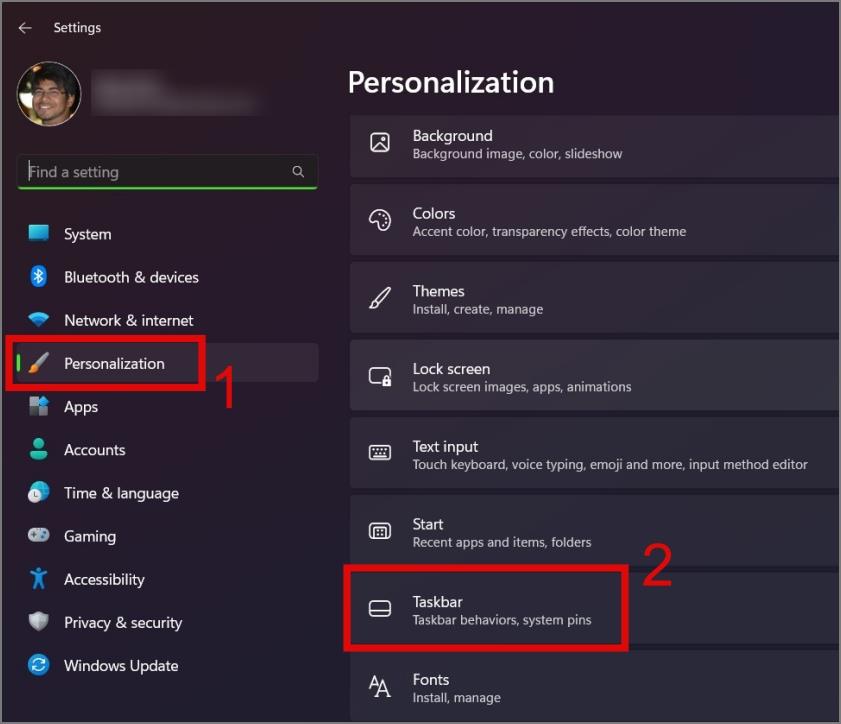The image size is (841, 724).
Task: Click 'Accent color, transparency effects' description
Action: [x=549, y=232]
